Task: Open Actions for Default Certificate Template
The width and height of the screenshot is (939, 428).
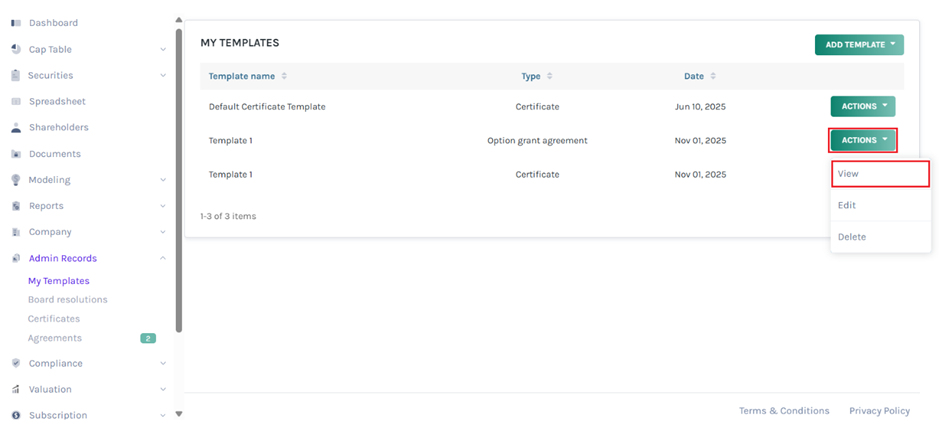Action: pos(862,106)
